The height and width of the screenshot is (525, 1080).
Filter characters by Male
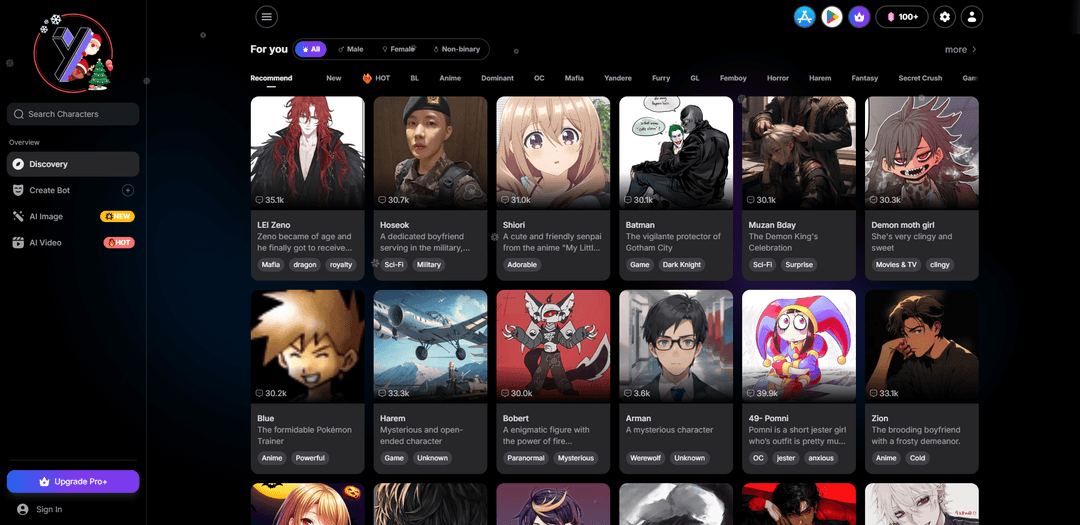(x=351, y=49)
